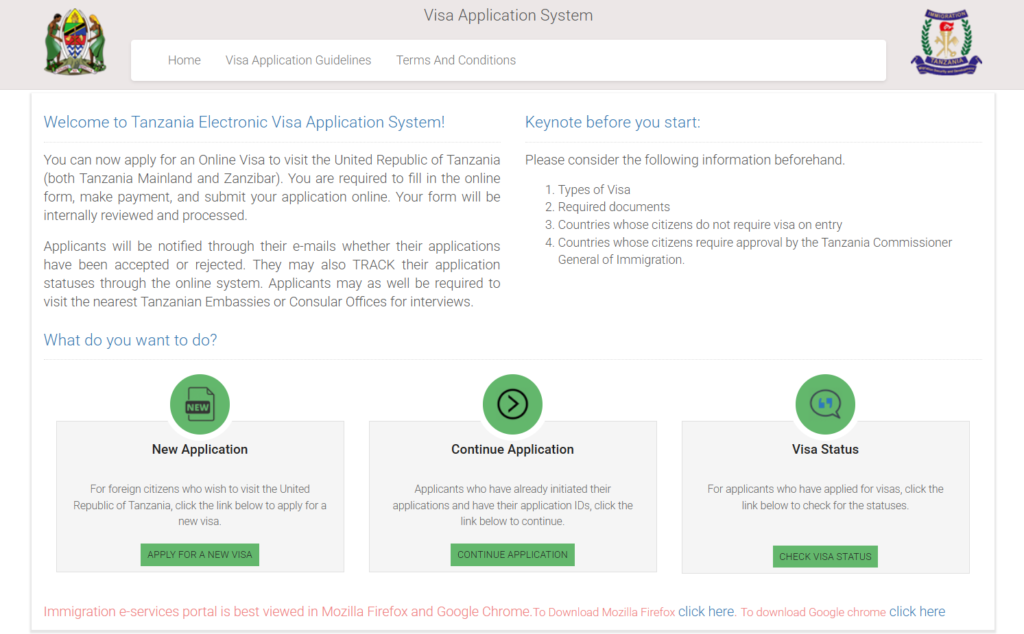Click the 'Visa Application System' page title
The width and height of the screenshot is (1024, 634).
click(508, 16)
